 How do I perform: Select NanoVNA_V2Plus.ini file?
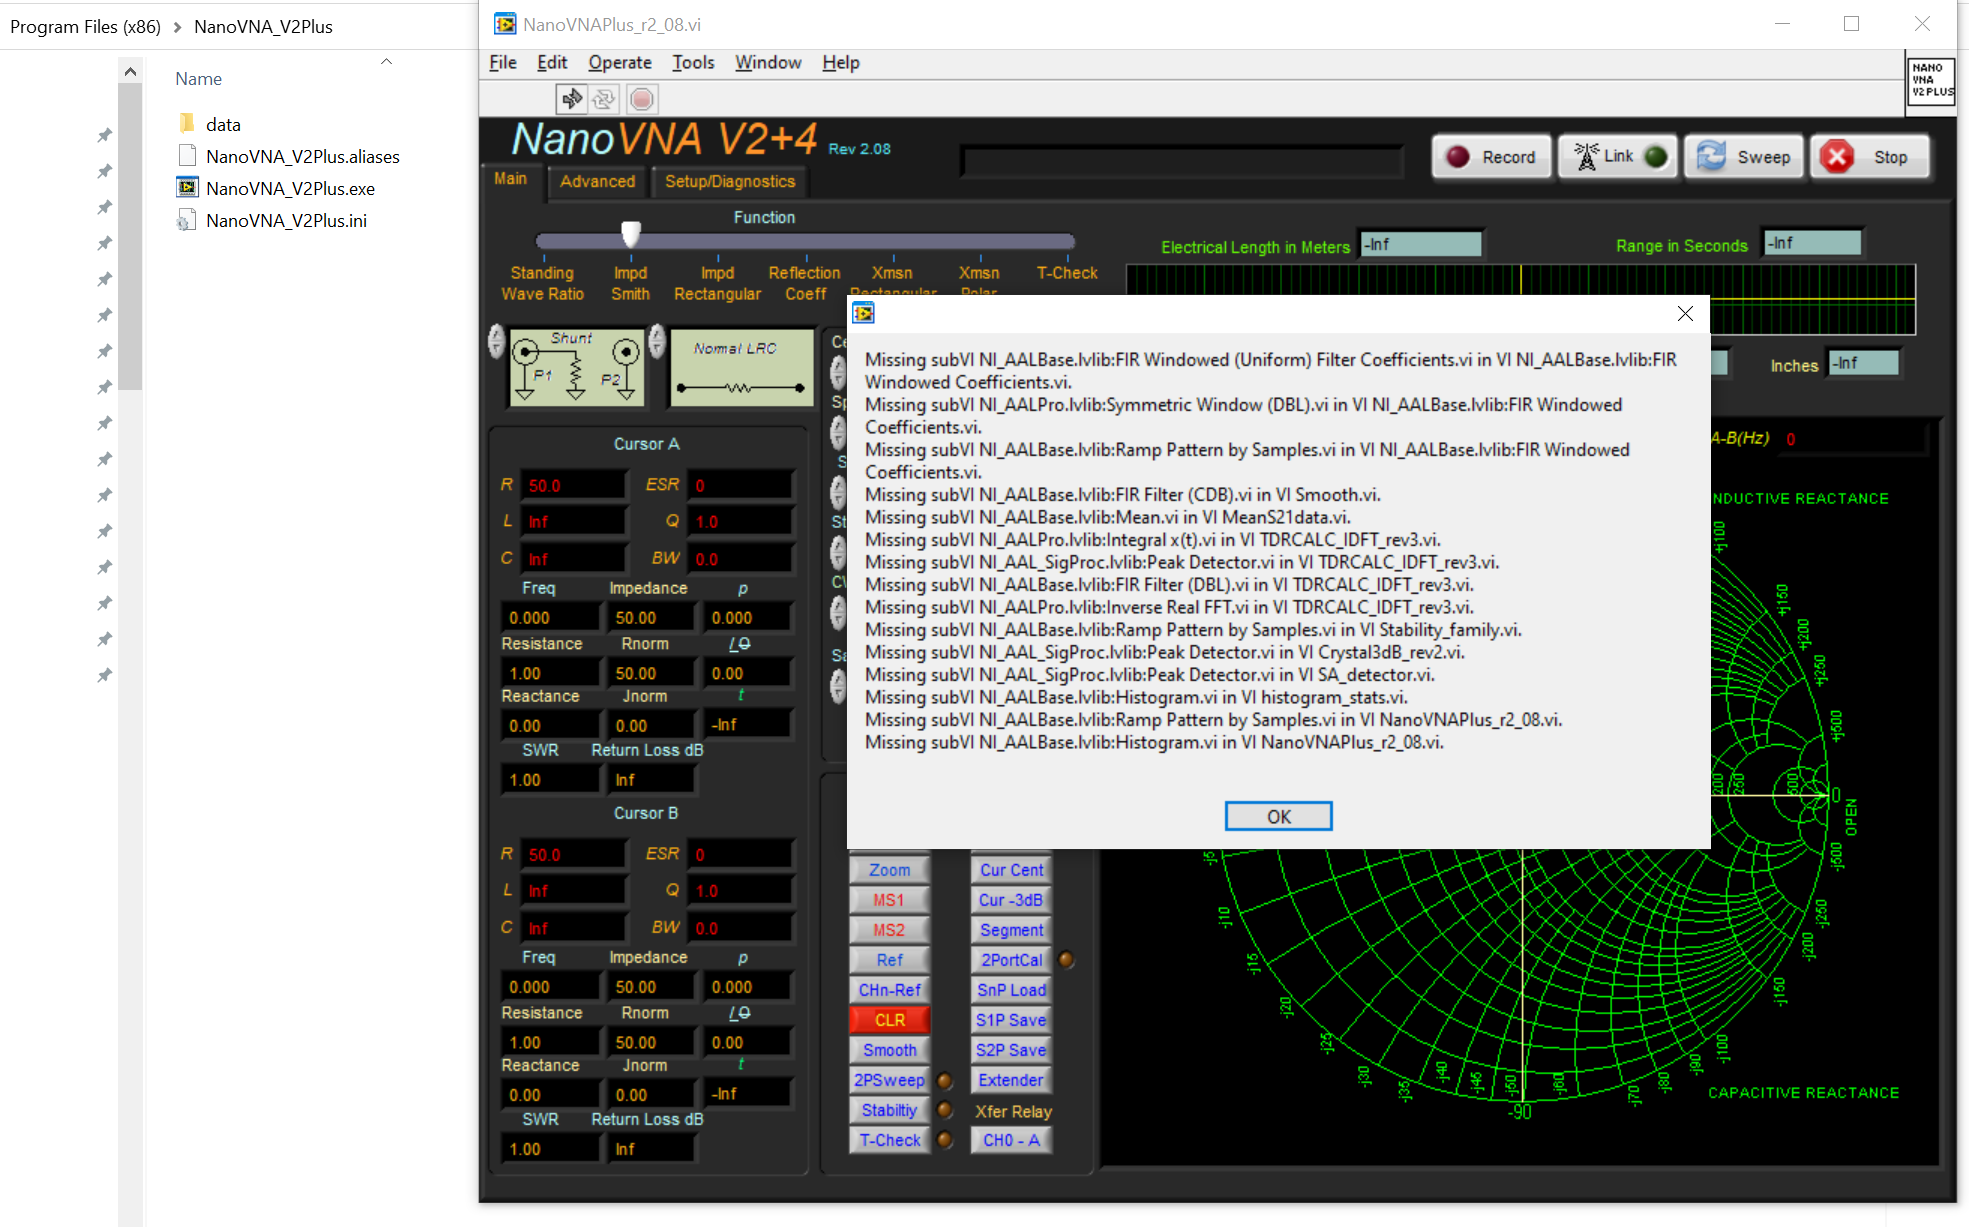[x=286, y=221]
